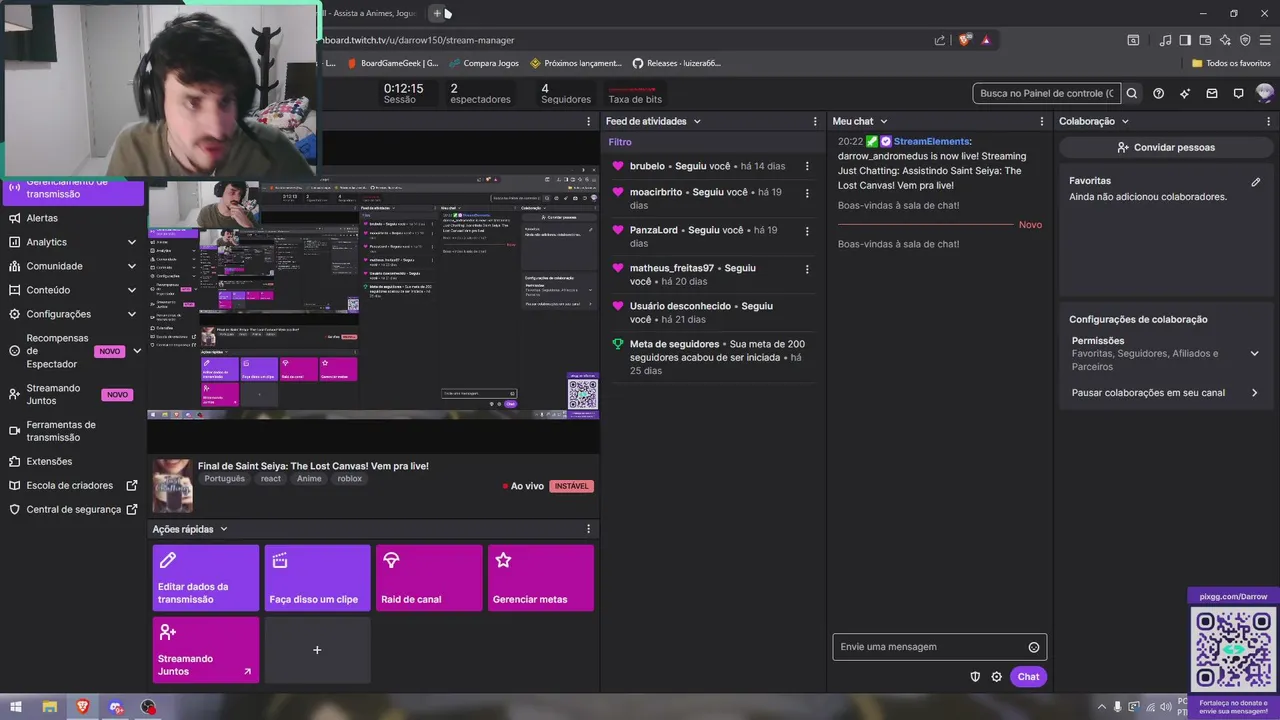This screenshot has width=1280, height=720.
Task: Open the browser music note playlist icon
Action: 1165,40
